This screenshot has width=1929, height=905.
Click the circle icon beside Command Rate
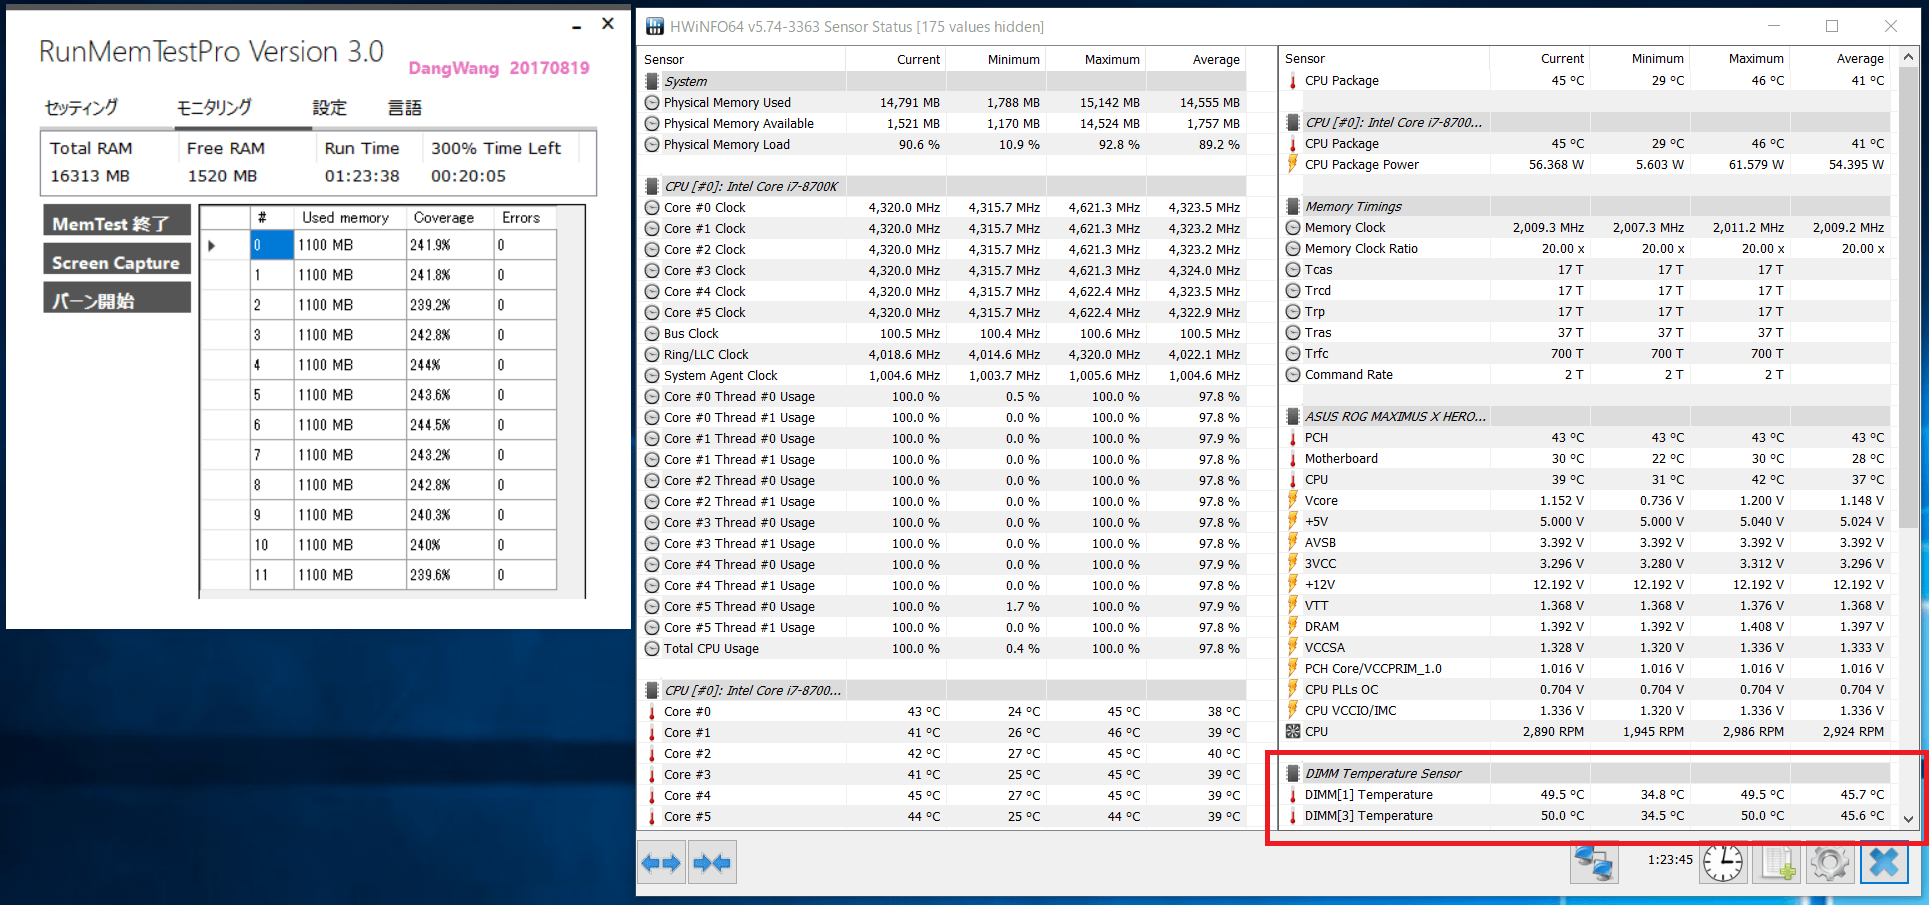point(1293,374)
